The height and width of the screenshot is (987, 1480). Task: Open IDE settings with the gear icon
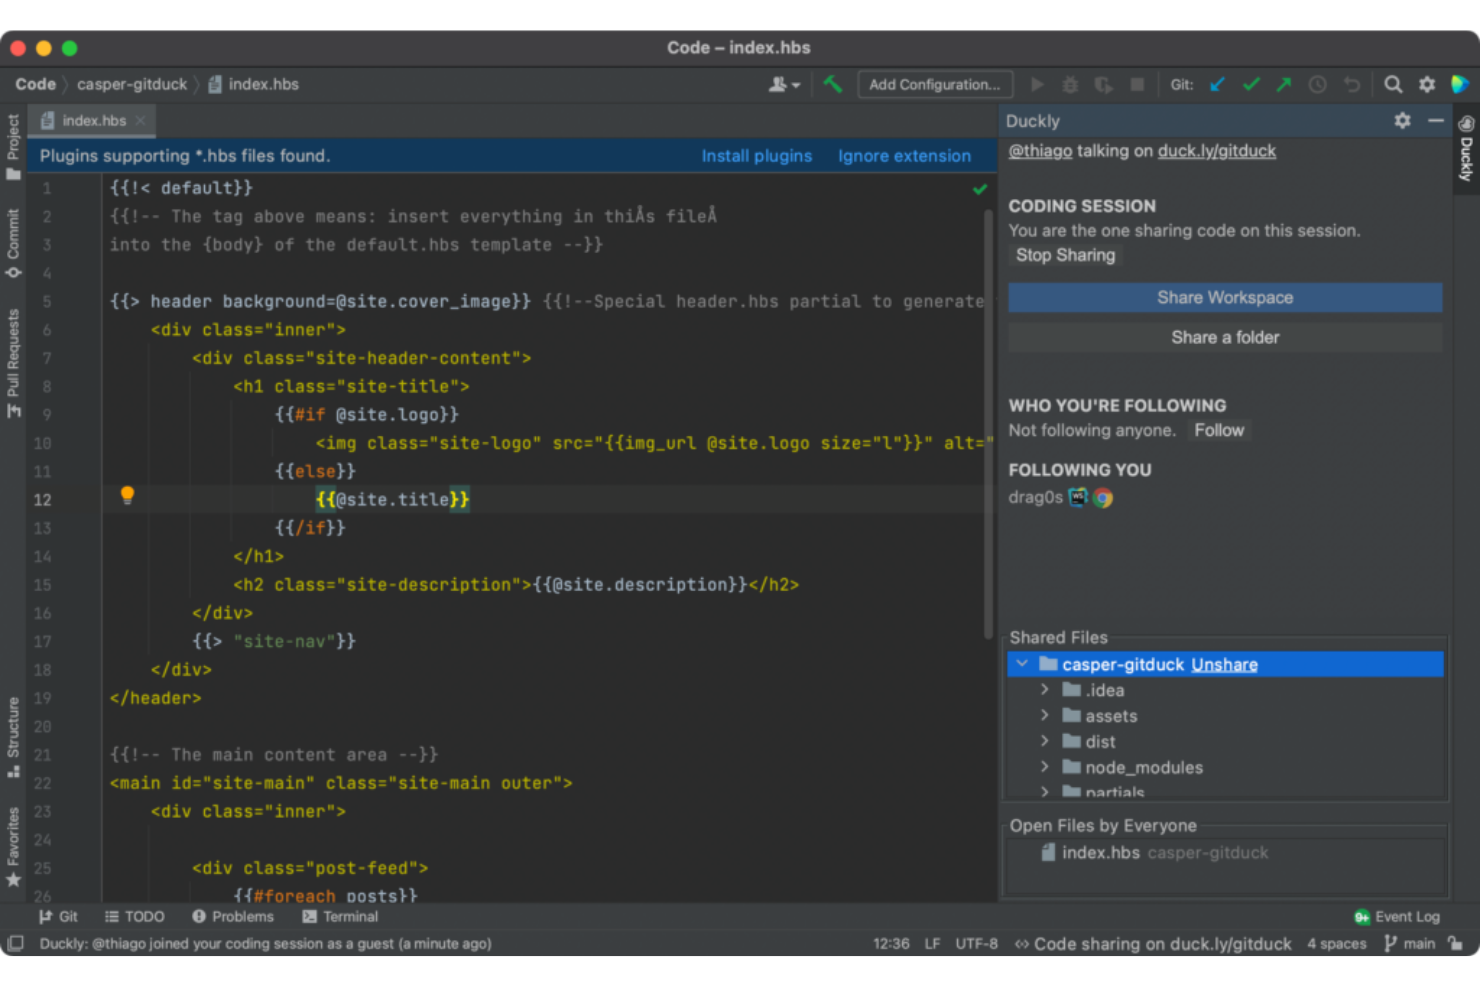(1427, 84)
